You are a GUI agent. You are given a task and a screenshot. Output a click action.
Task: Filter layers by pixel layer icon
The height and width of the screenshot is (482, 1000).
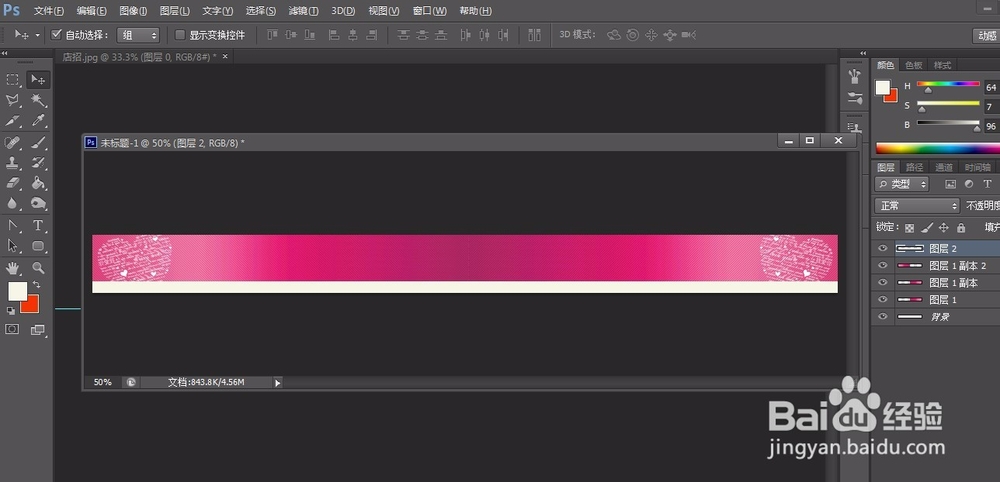(x=950, y=184)
